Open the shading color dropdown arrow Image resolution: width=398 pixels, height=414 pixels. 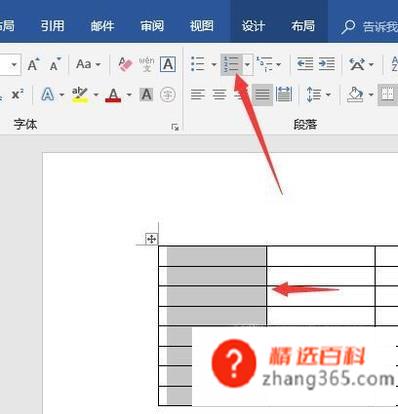[371, 95]
